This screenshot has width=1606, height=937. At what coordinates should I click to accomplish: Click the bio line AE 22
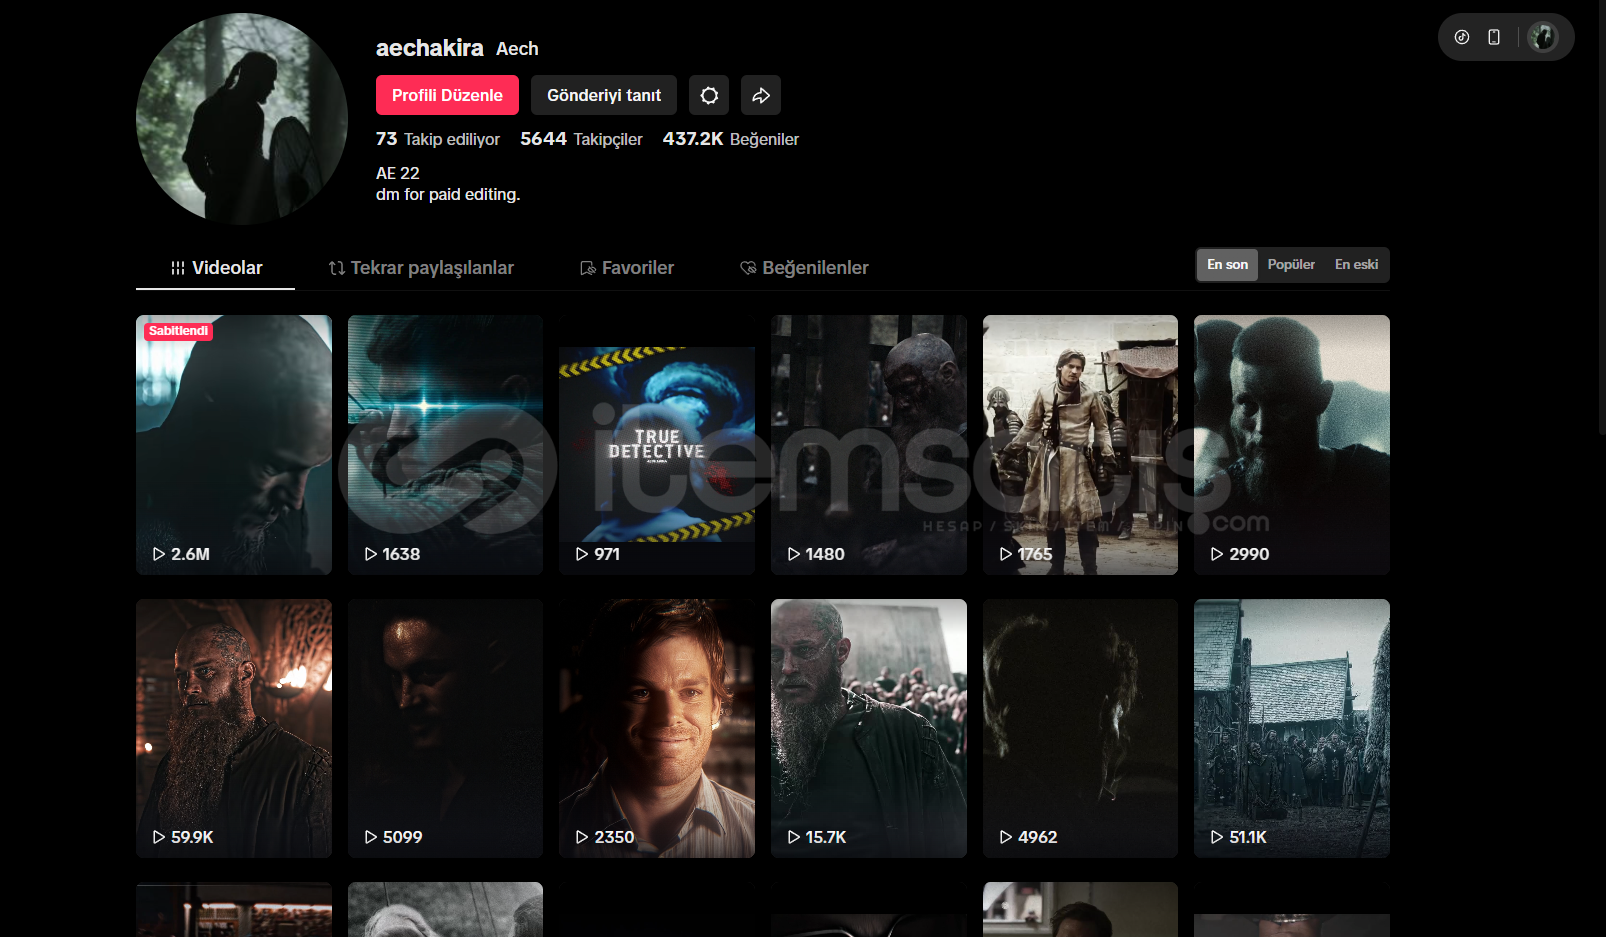point(398,173)
